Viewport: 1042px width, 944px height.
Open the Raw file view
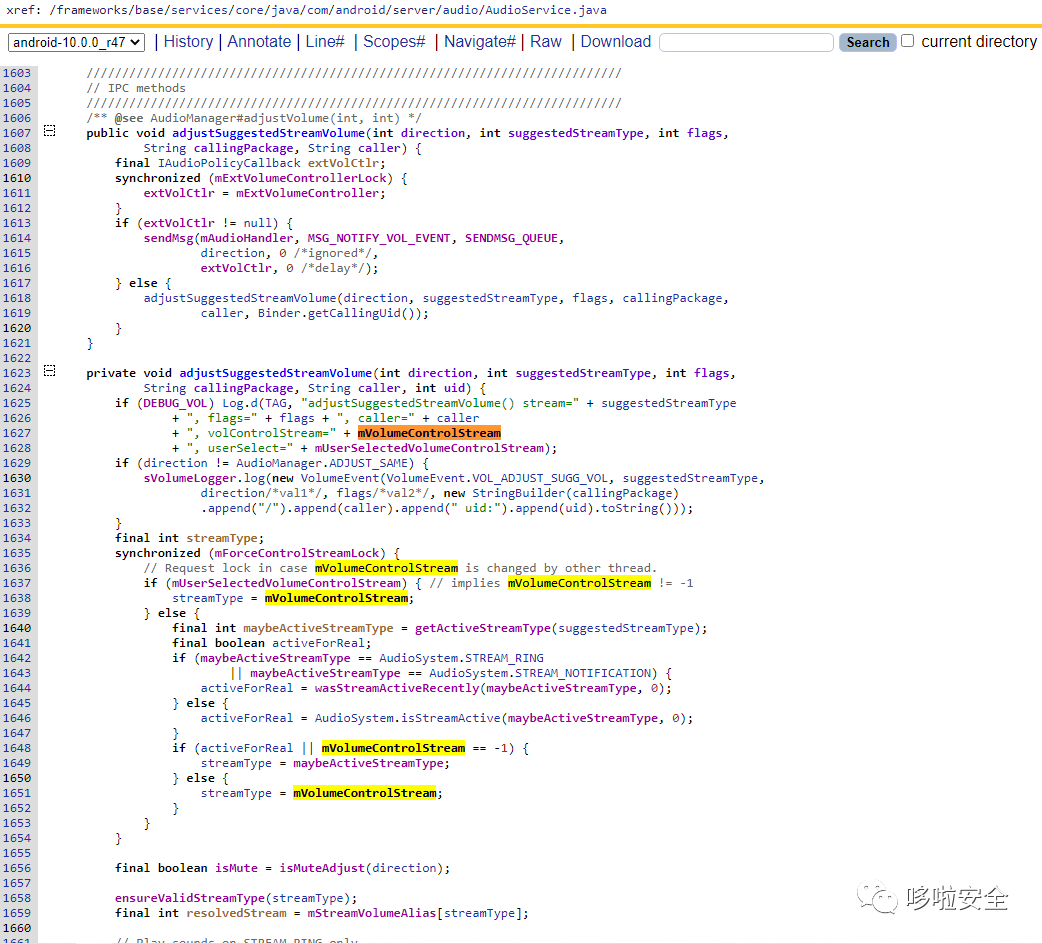546,42
